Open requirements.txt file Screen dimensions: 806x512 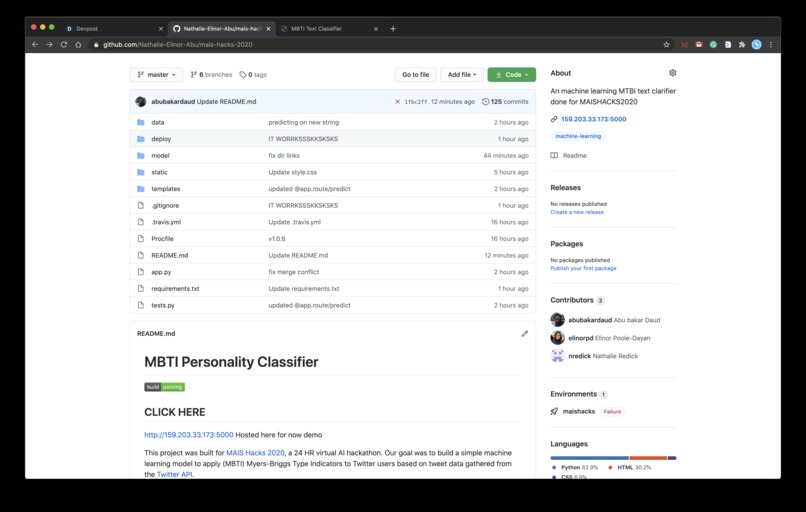[175, 288]
